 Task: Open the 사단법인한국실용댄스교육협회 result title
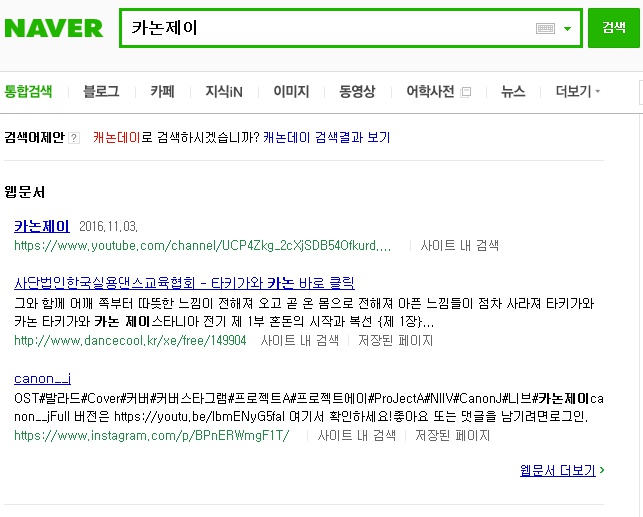coord(184,283)
